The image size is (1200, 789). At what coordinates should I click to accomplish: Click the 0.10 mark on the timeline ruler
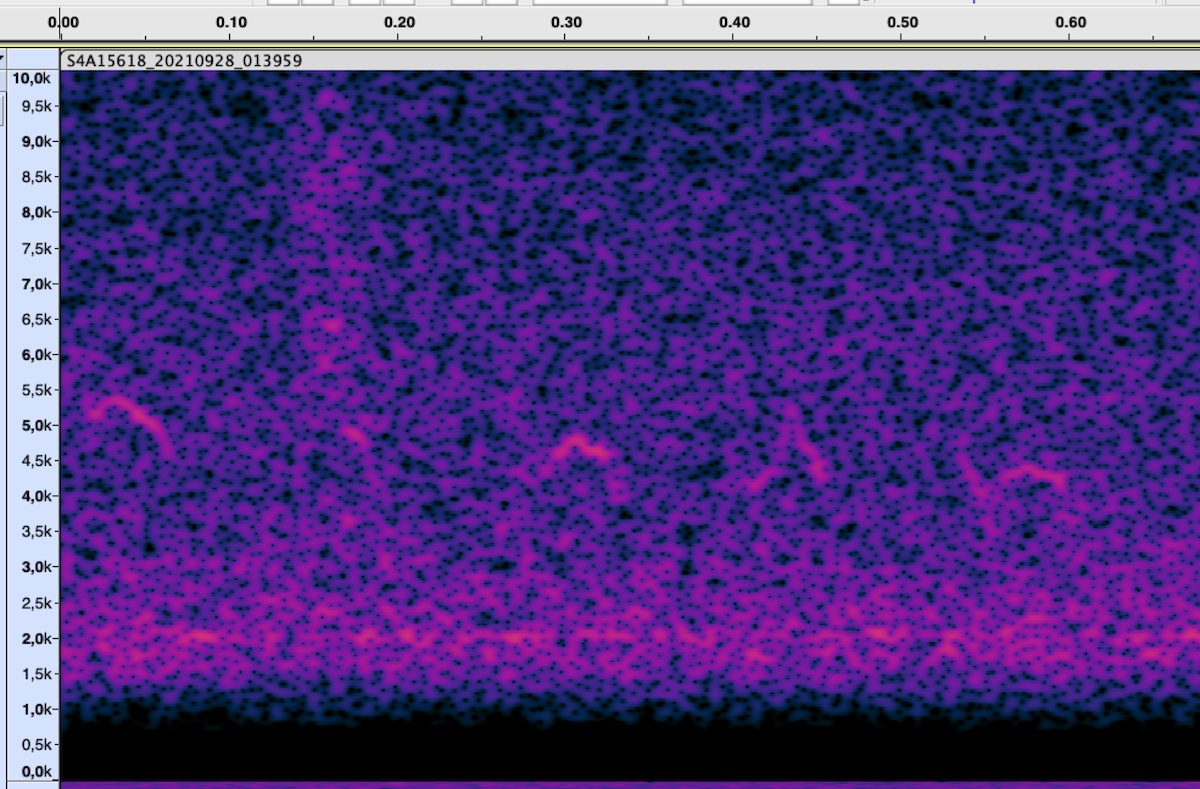pos(231,22)
